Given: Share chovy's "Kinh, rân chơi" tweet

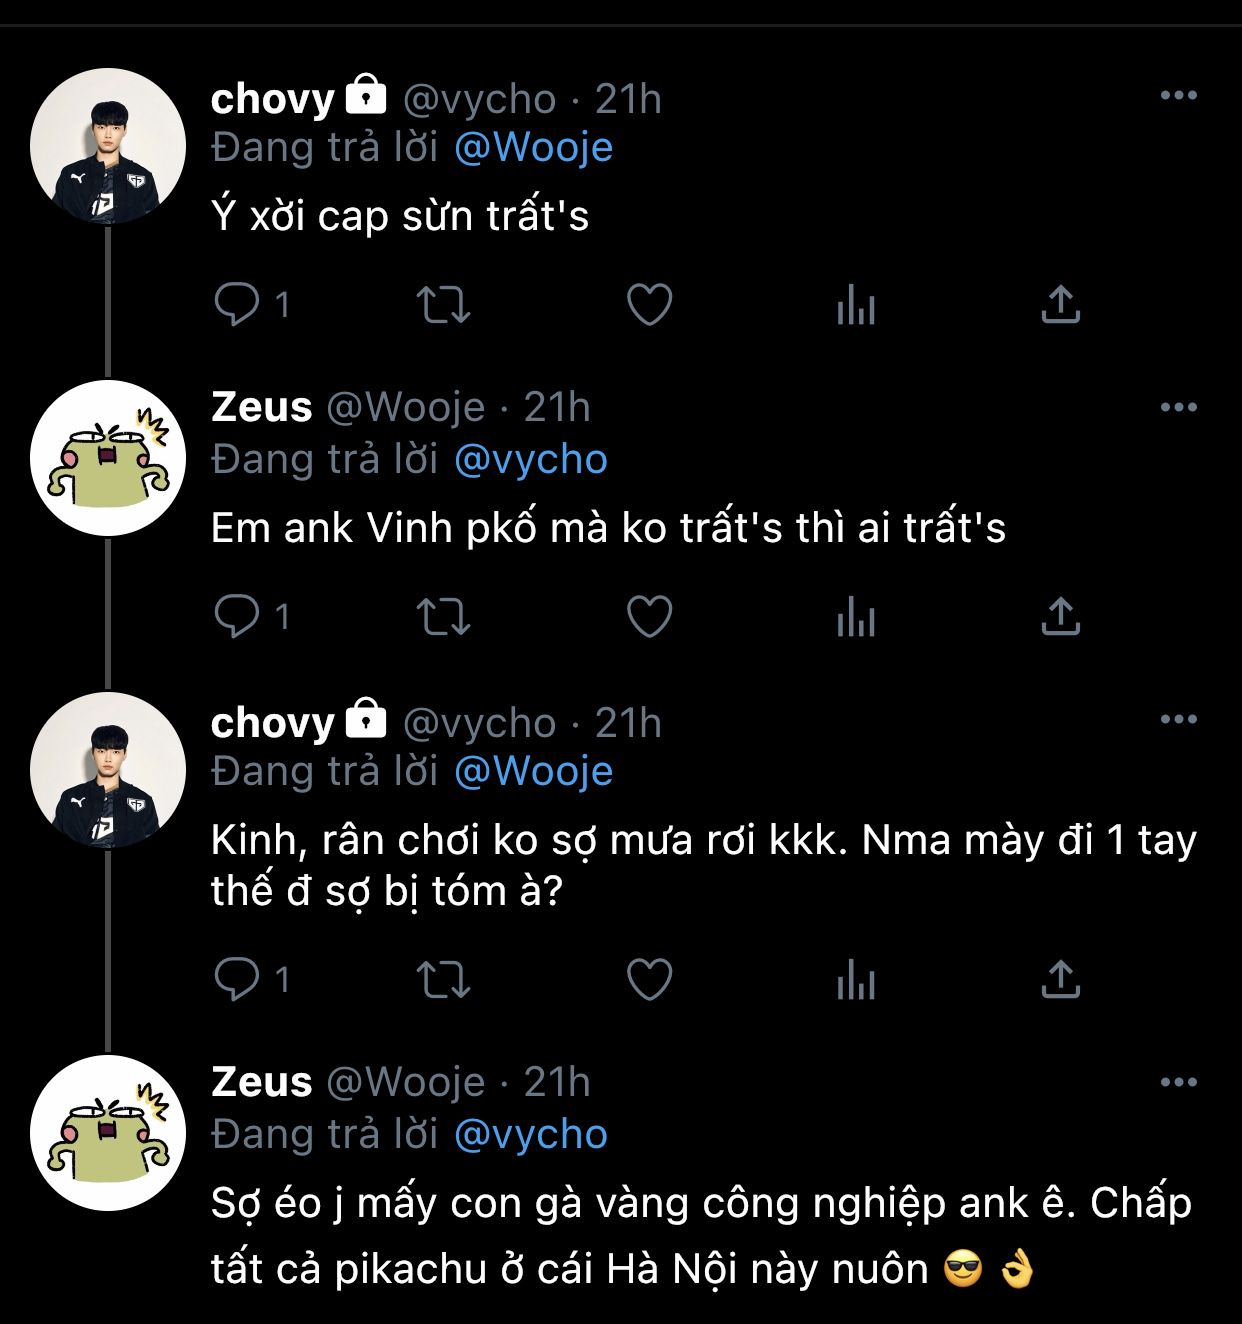Looking at the screenshot, I should point(1060,980).
